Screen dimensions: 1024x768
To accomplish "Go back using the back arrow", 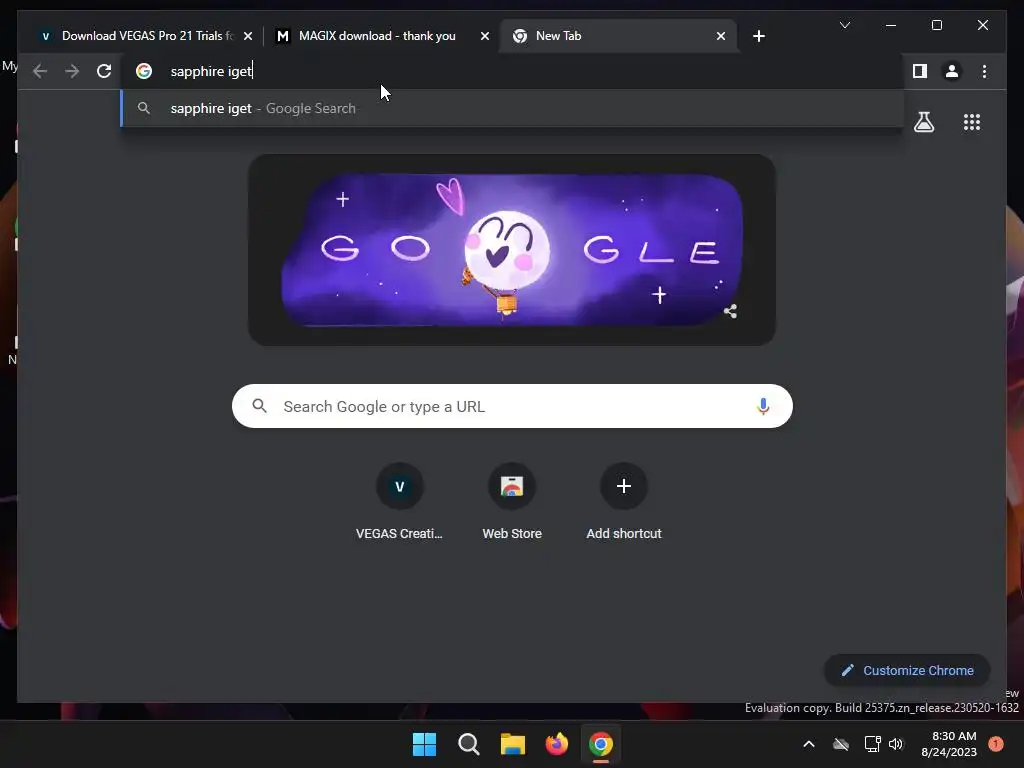I will coord(40,71).
